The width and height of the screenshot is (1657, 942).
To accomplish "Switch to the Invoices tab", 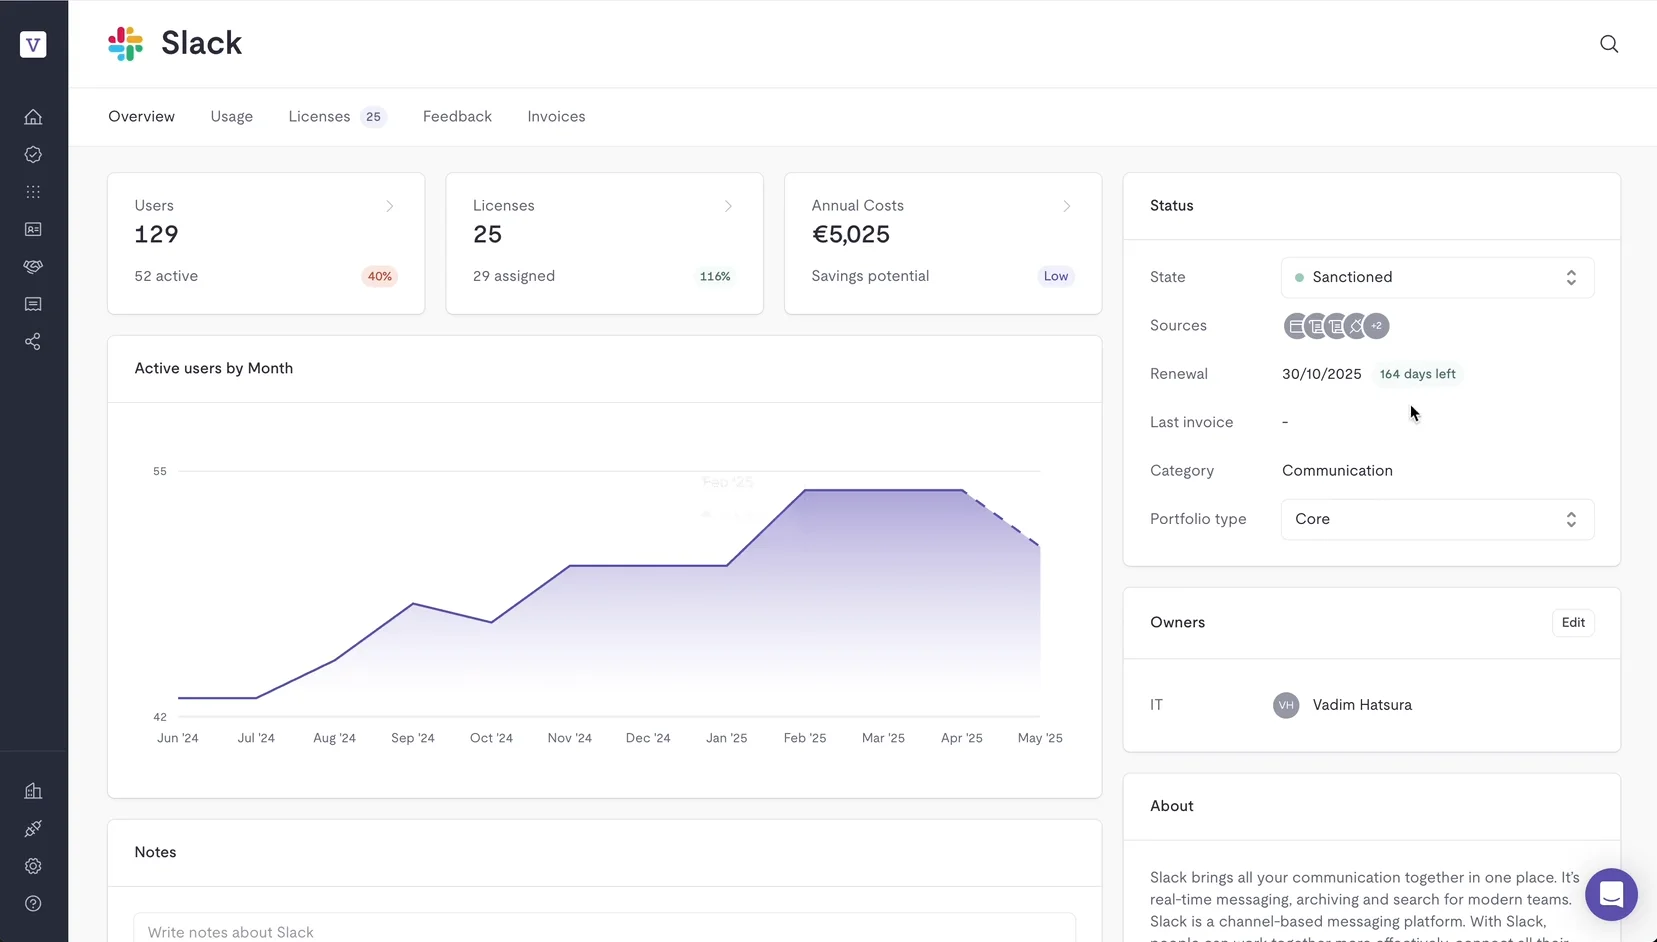I will [556, 116].
